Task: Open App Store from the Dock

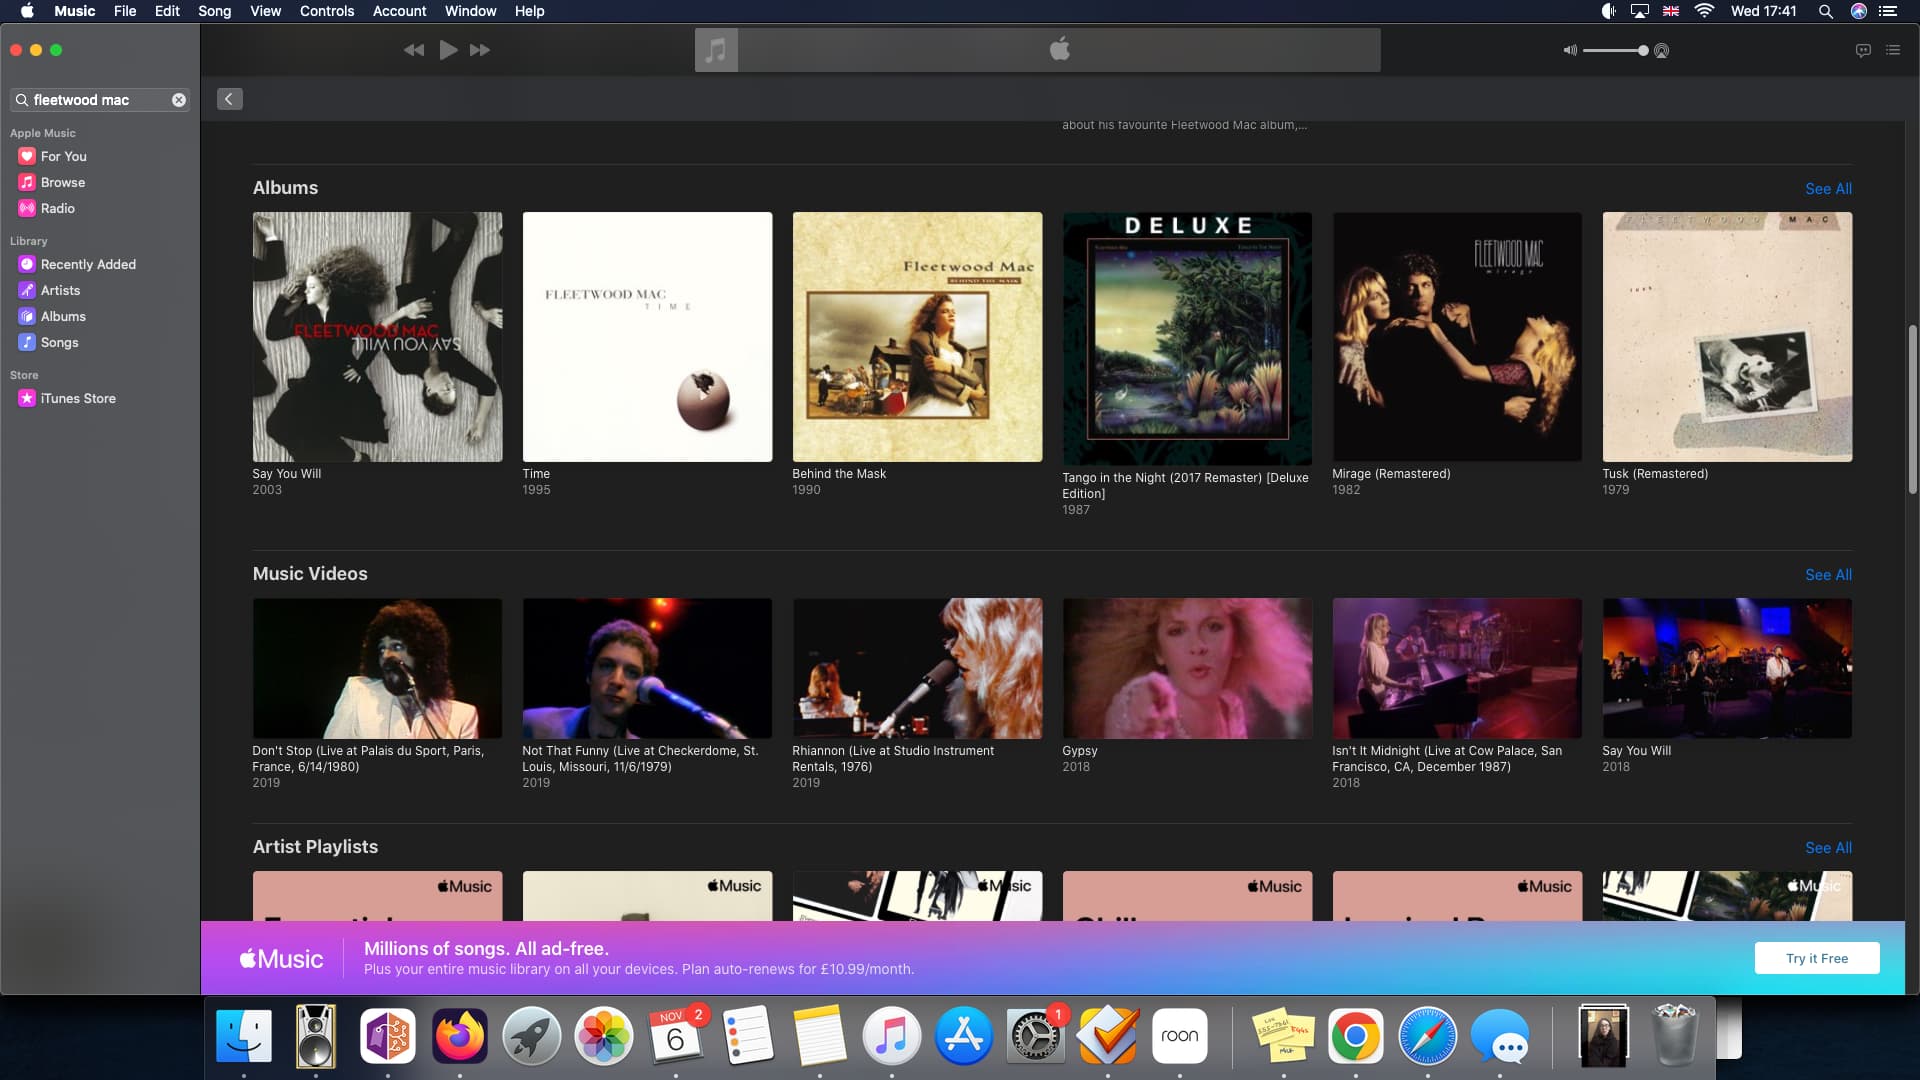Action: (x=963, y=1035)
